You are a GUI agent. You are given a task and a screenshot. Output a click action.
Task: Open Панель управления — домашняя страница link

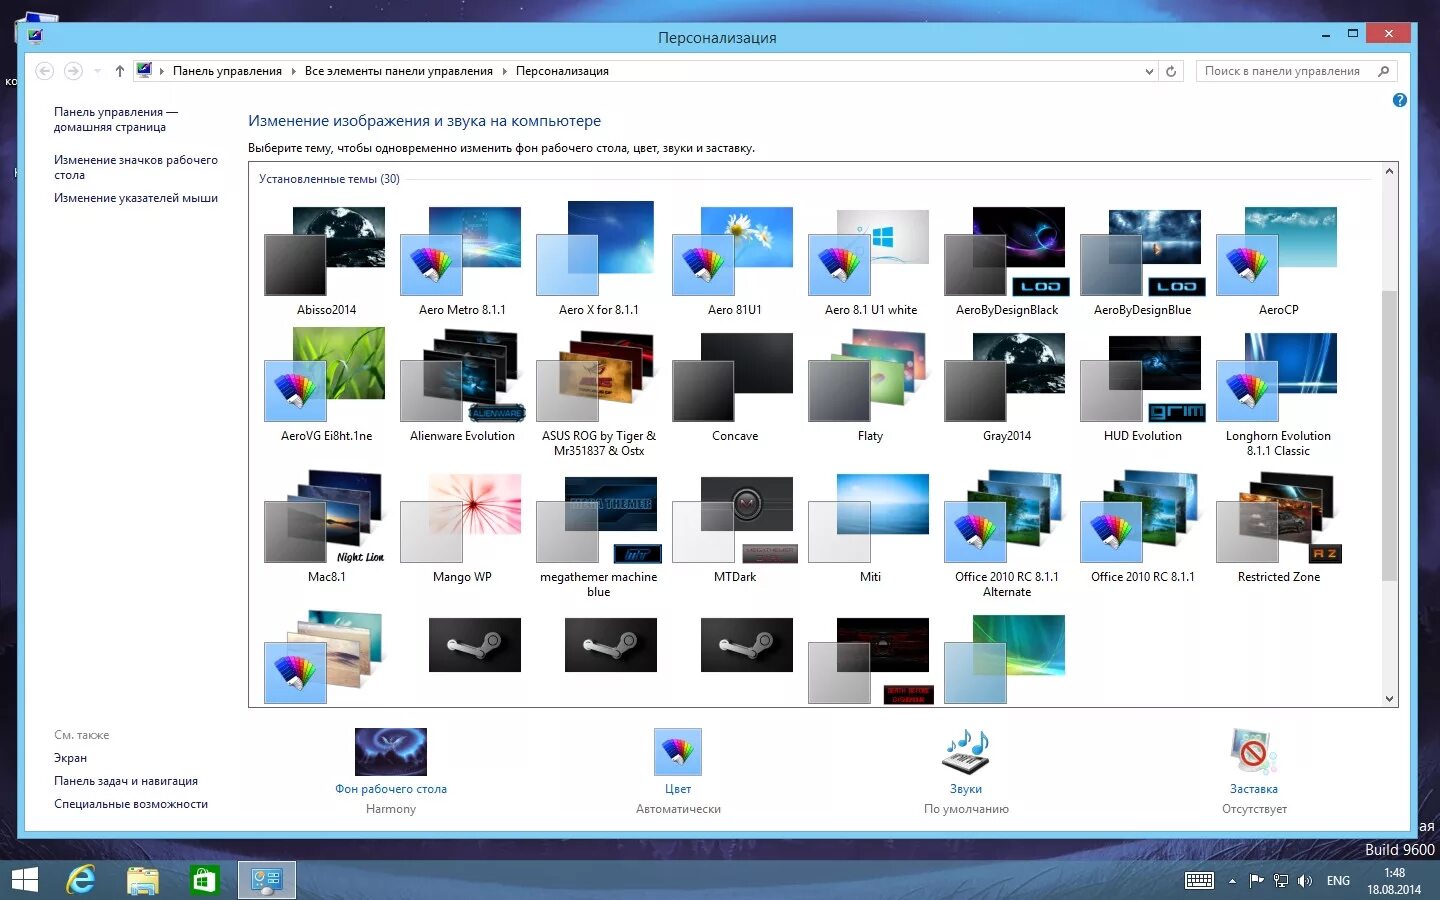point(116,119)
